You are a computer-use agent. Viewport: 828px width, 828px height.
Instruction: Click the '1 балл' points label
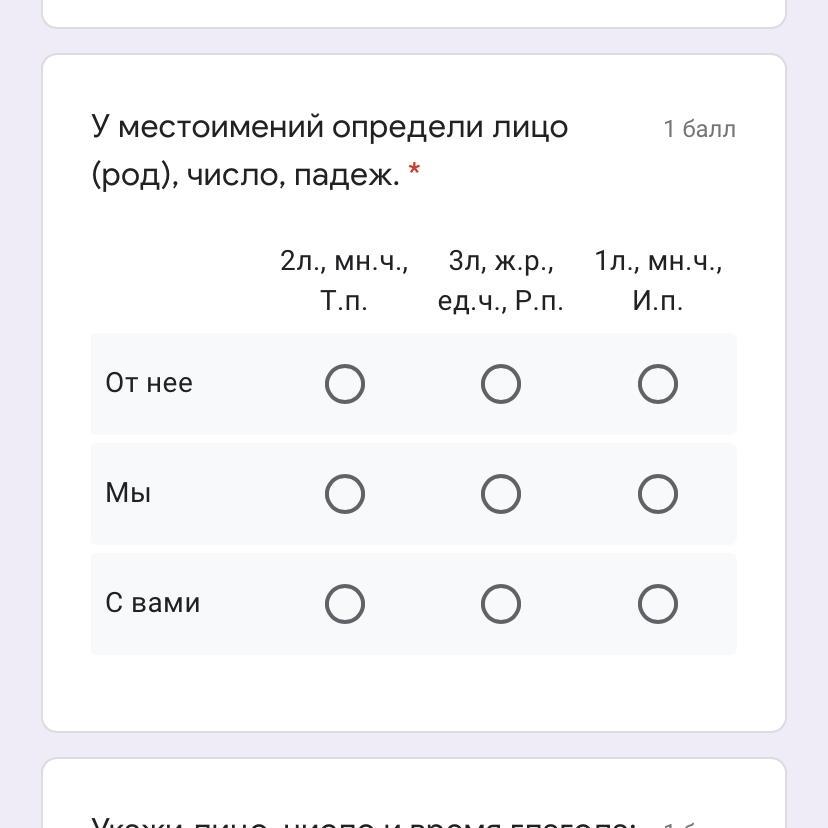pyautogui.click(x=699, y=129)
